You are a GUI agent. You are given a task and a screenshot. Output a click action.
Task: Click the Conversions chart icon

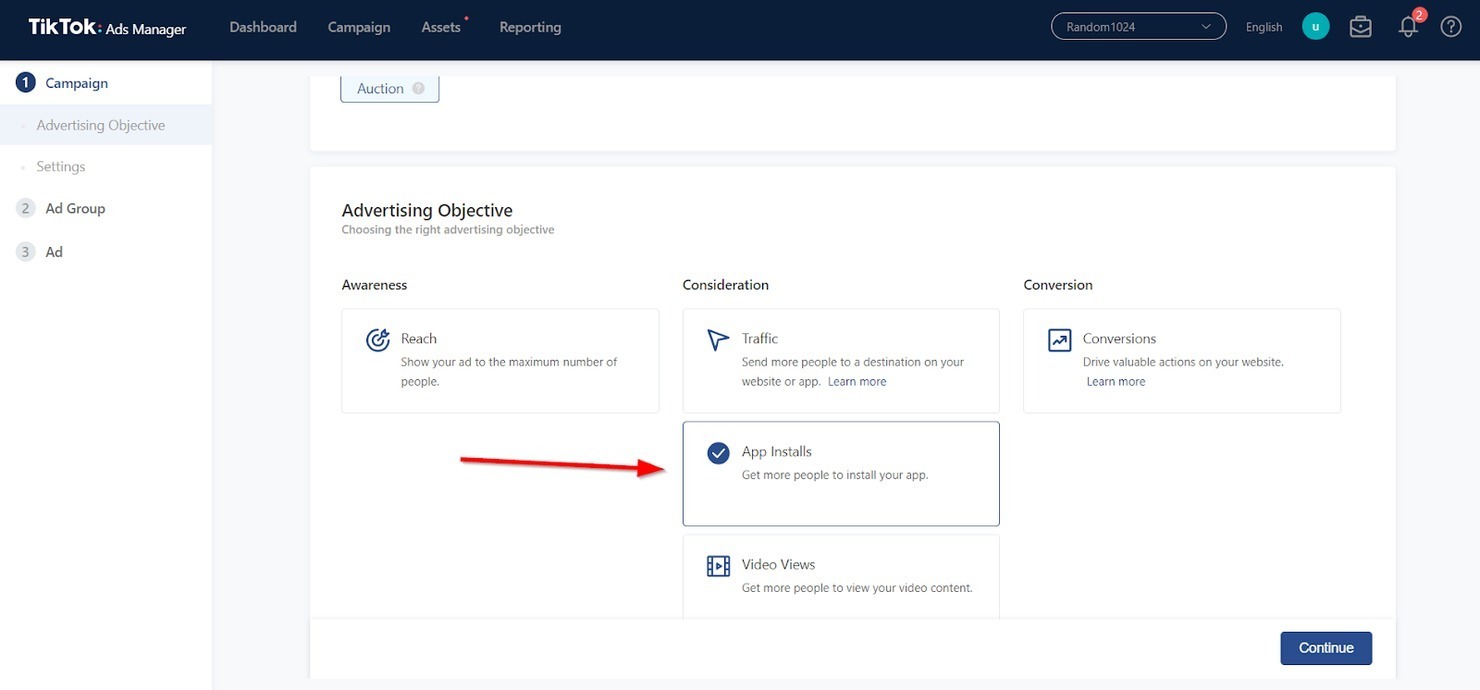tap(1059, 340)
